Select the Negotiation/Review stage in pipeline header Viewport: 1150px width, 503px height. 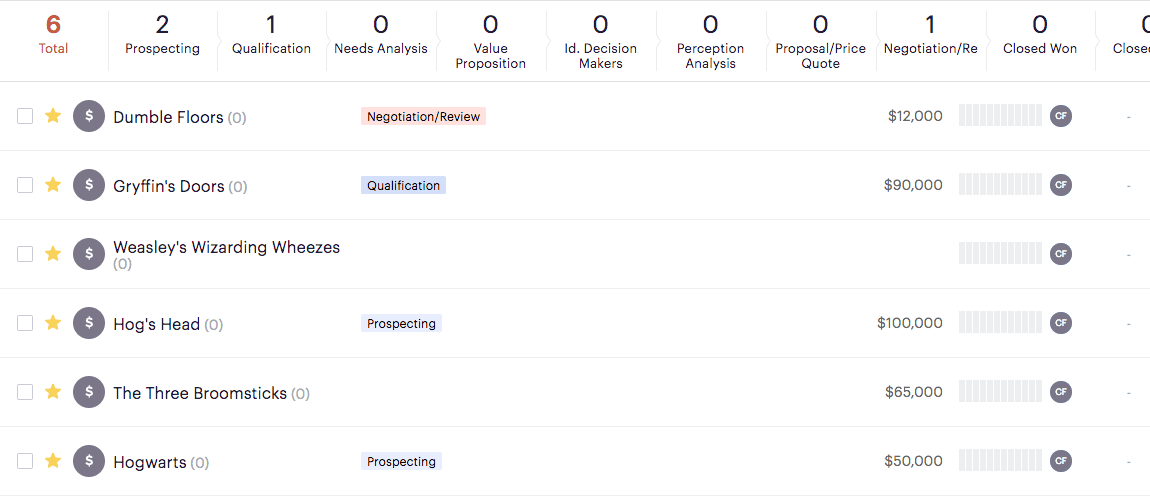[x=930, y=36]
